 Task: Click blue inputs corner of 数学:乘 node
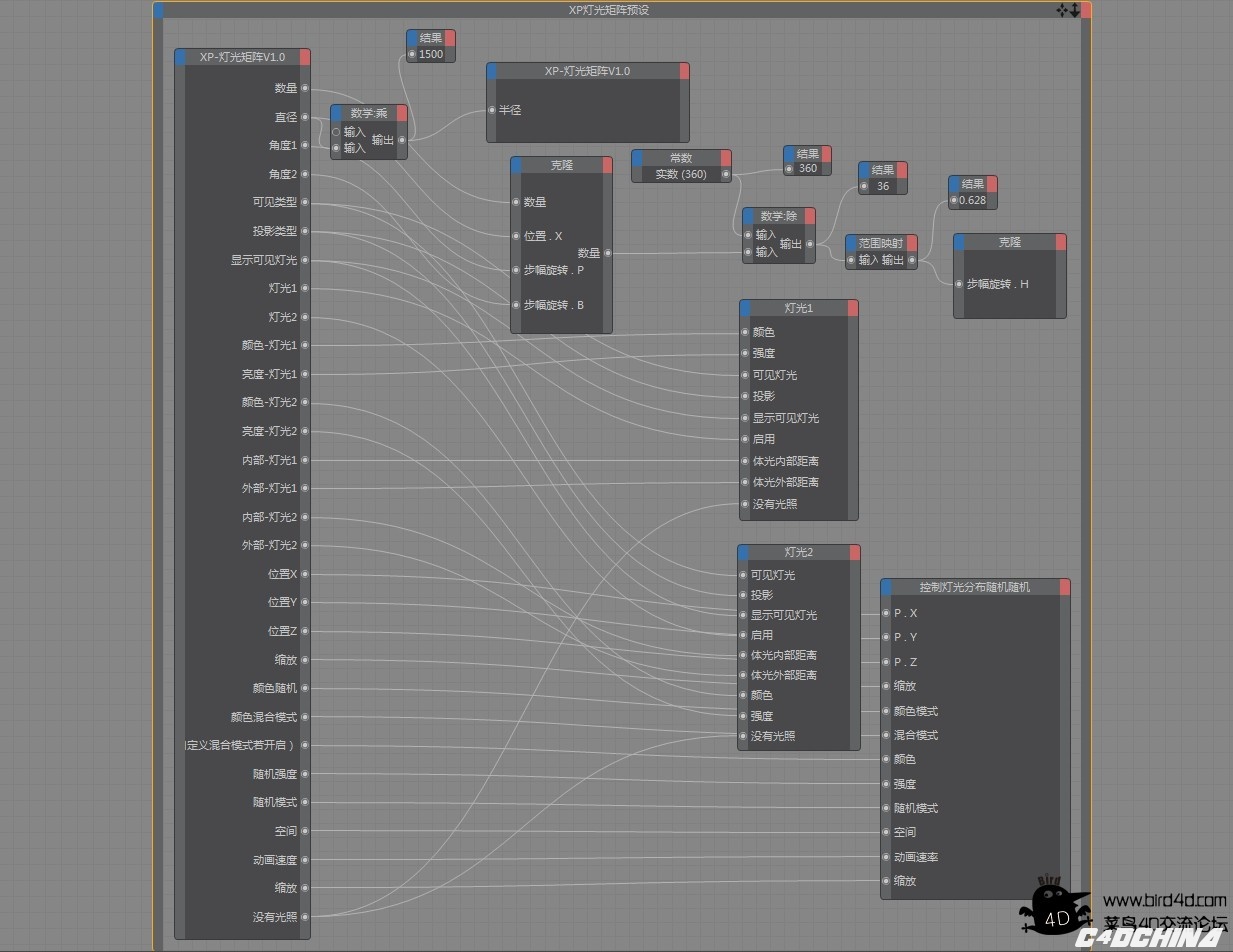336,113
